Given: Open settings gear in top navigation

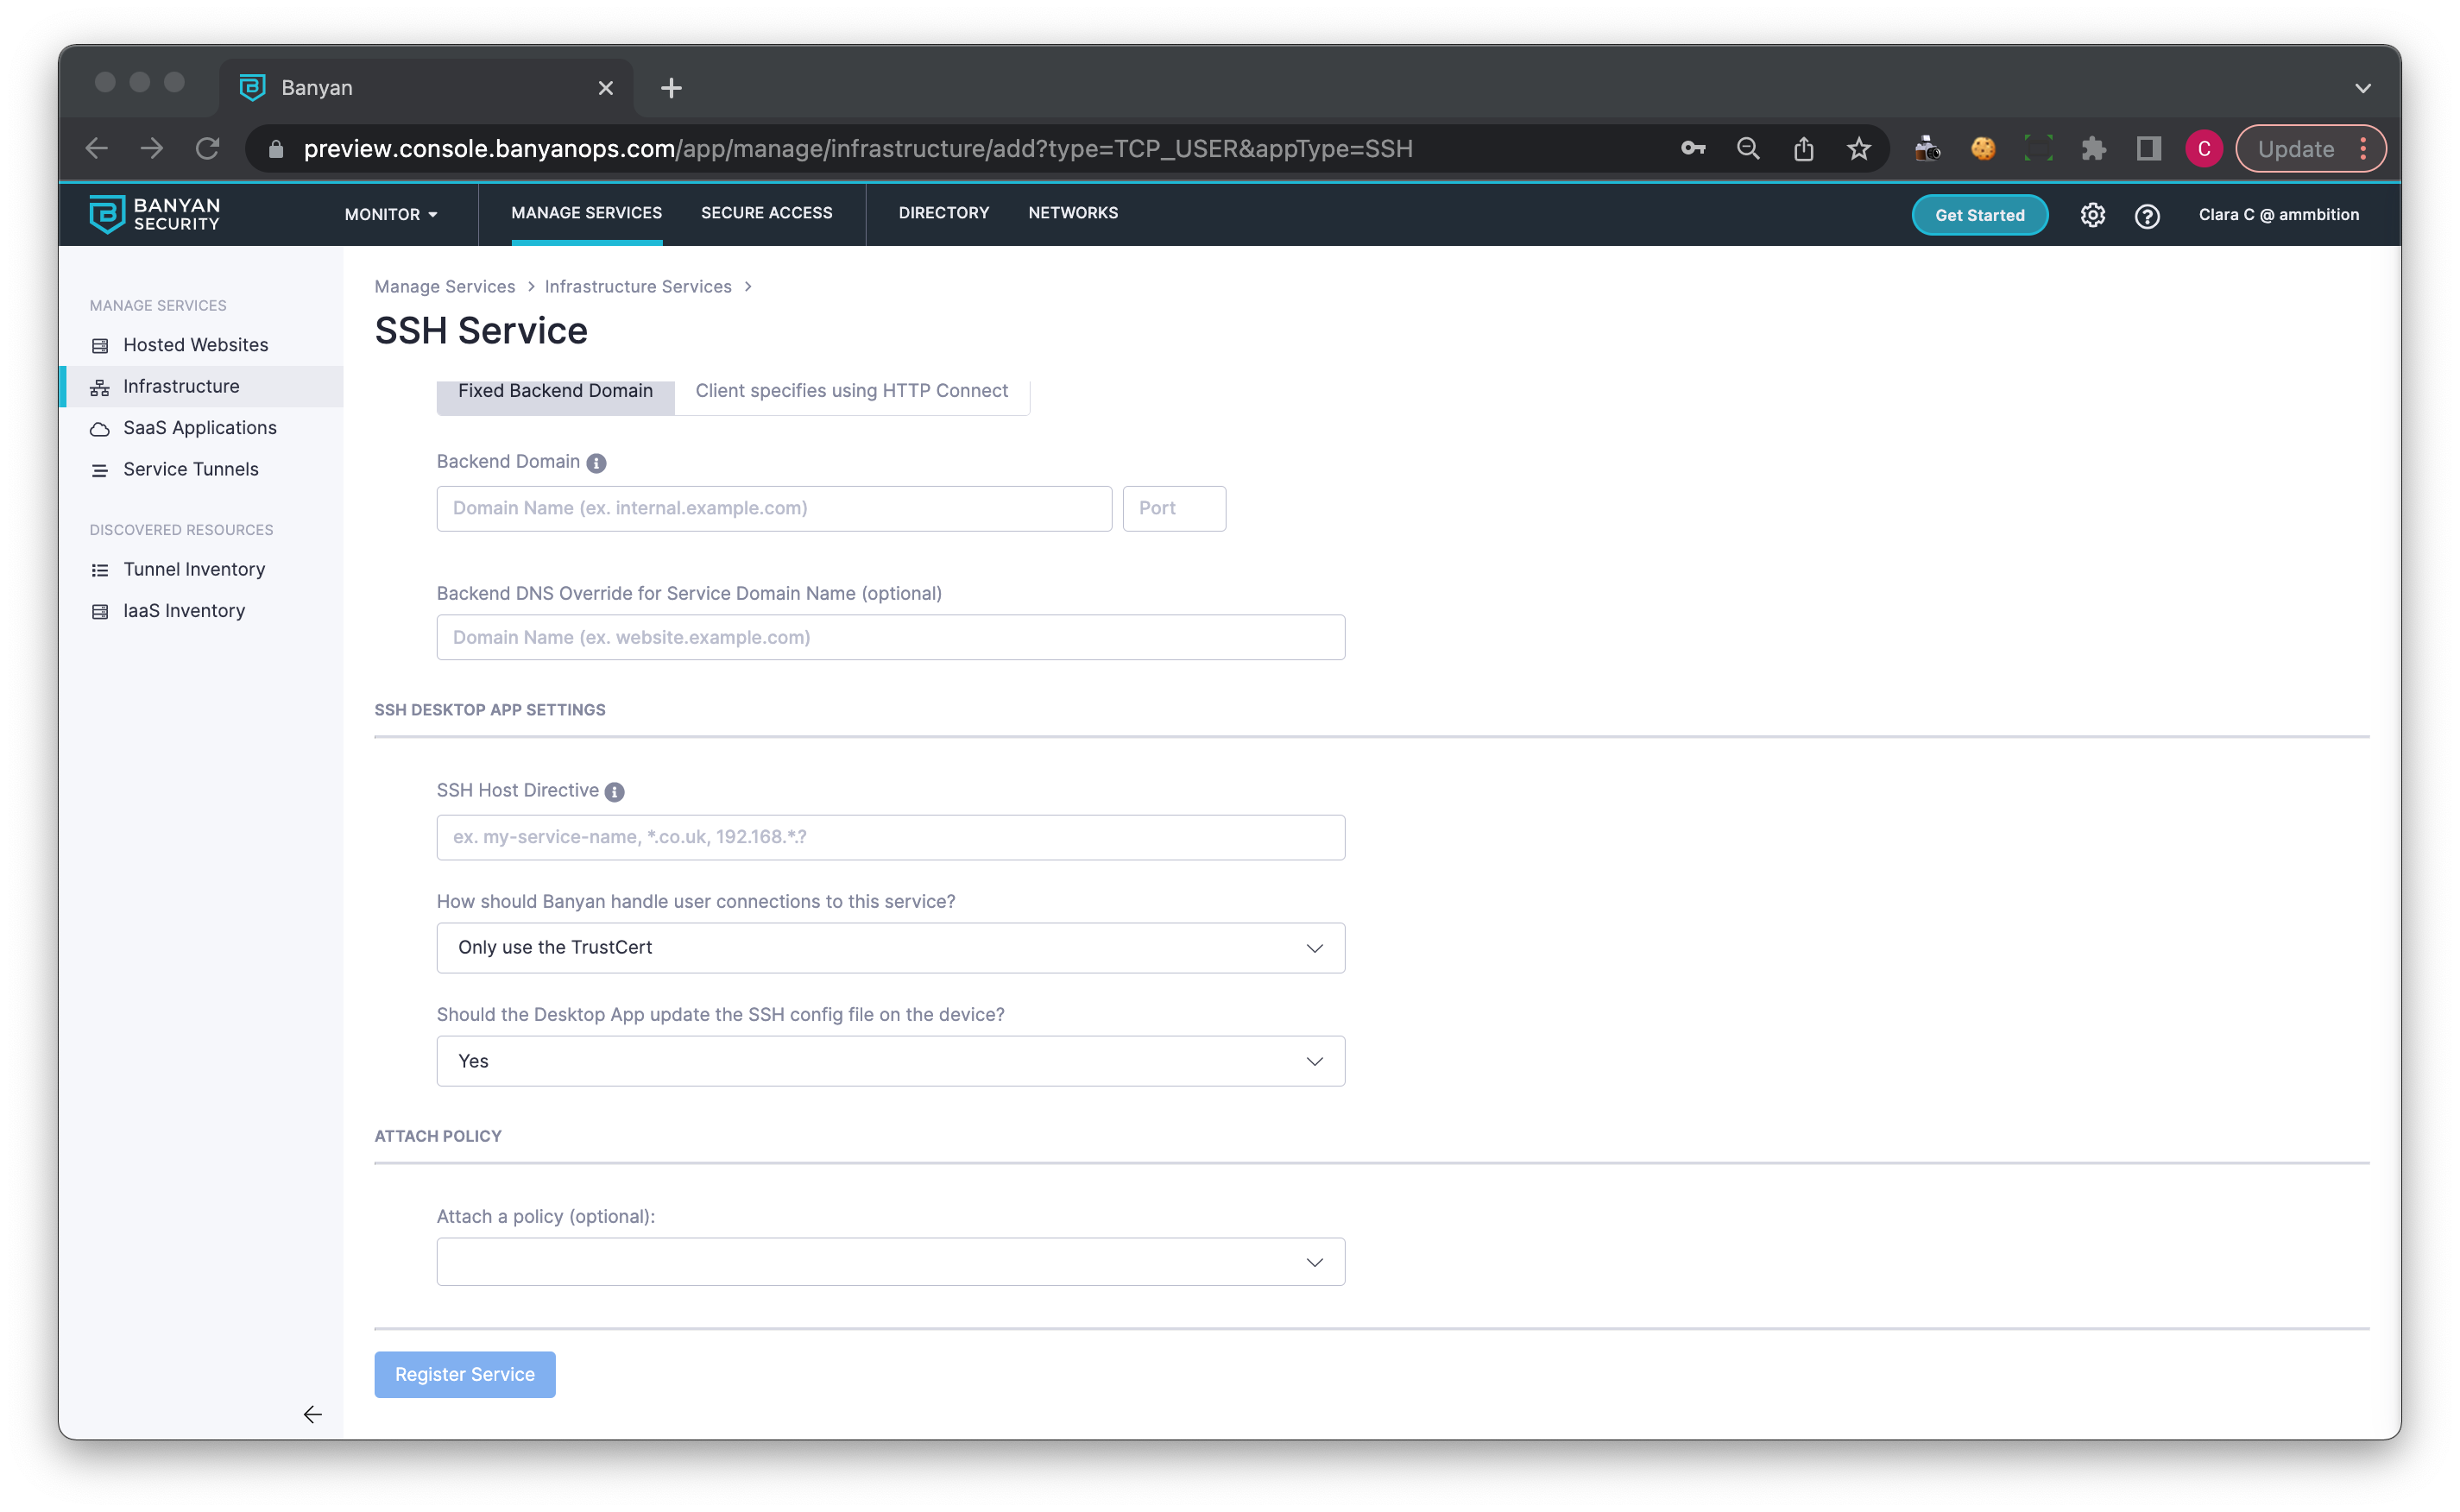Looking at the screenshot, I should pyautogui.click(x=2092, y=215).
